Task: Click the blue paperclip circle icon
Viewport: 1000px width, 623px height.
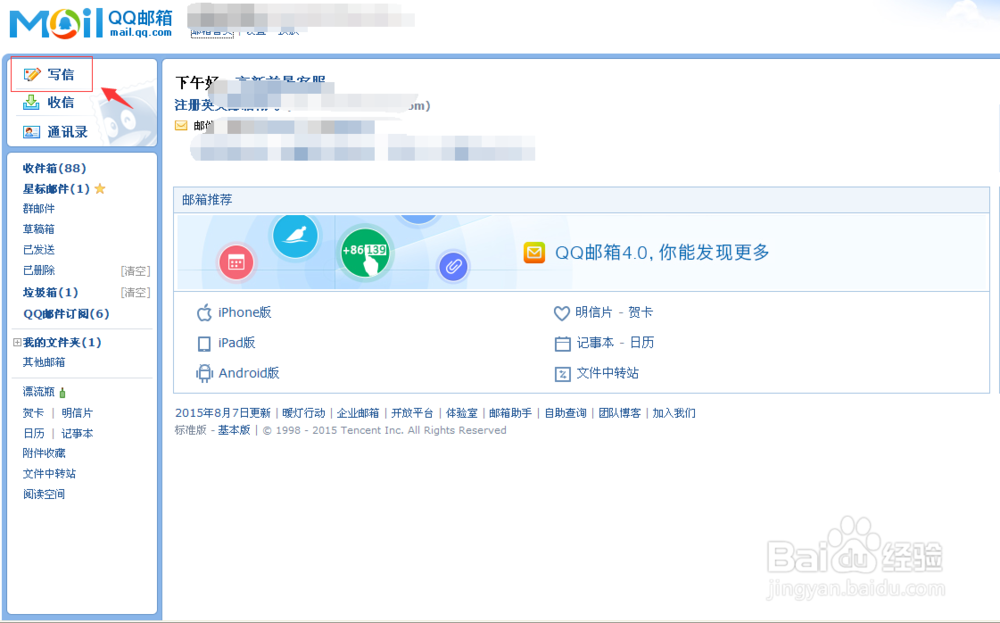Action: click(x=452, y=267)
